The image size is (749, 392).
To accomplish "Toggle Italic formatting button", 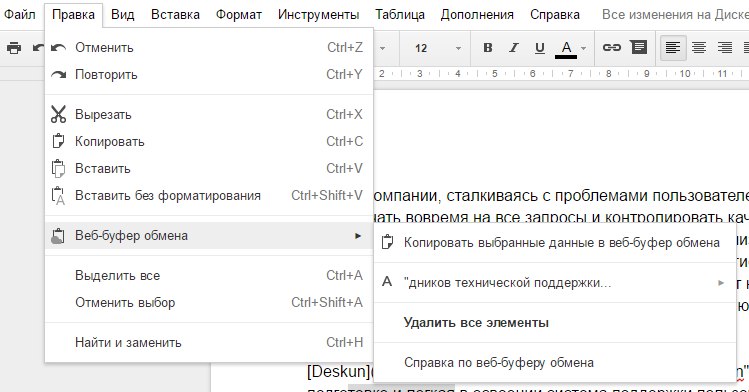I will (x=514, y=48).
